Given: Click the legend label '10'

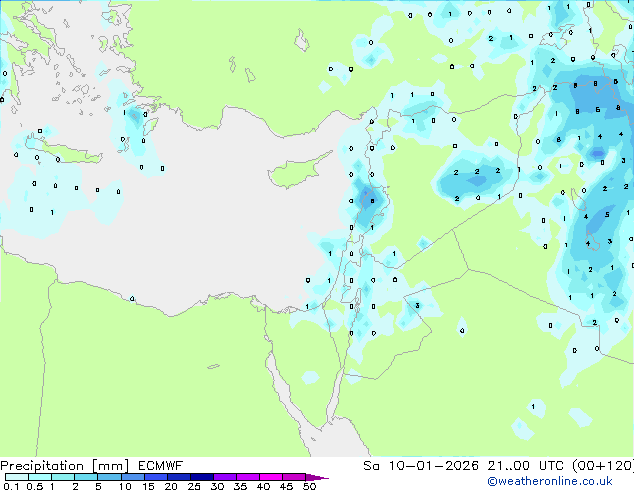Looking at the screenshot, I should click(125, 486).
